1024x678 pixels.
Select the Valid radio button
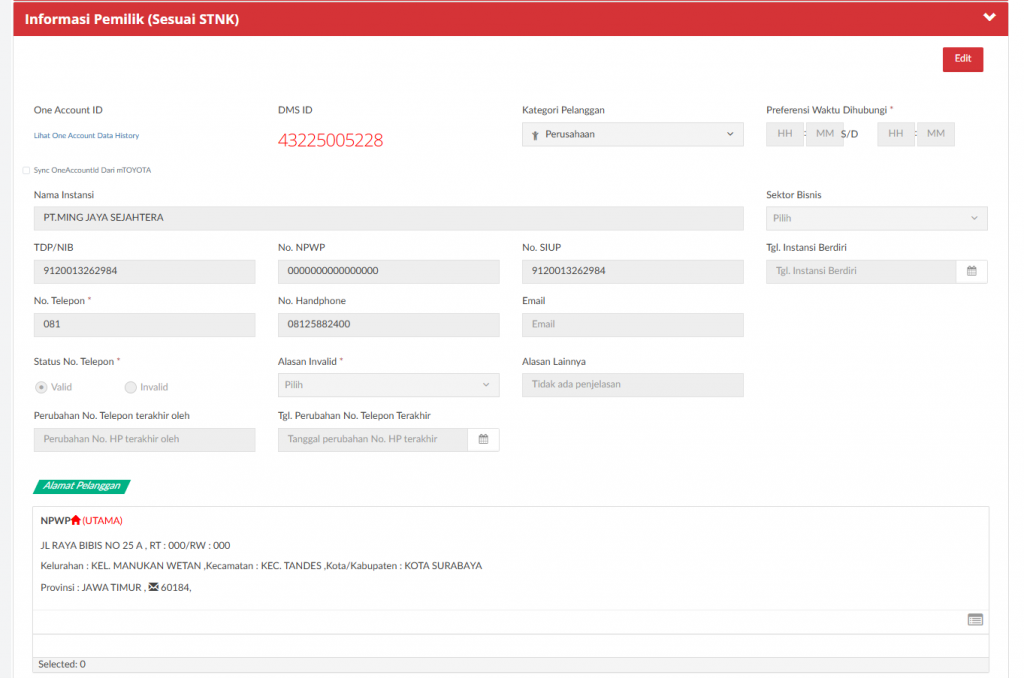(x=41, y=387)
